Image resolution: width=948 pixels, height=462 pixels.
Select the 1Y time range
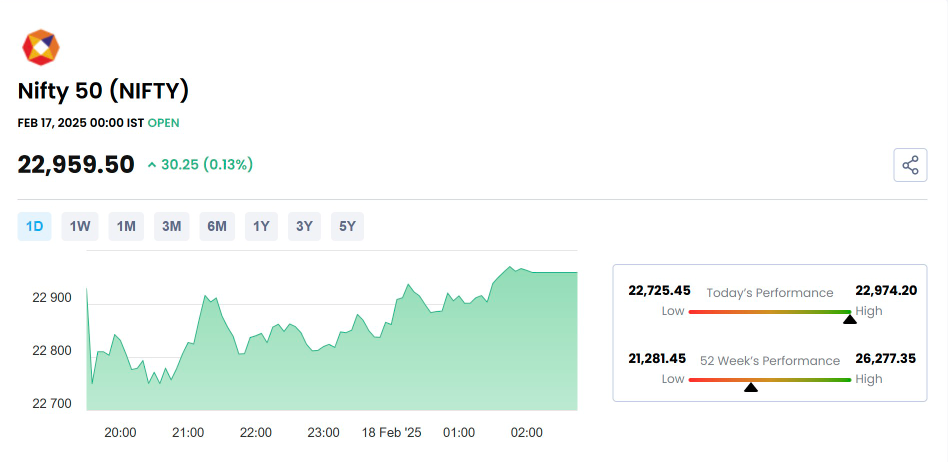click(x=261, y=227)
